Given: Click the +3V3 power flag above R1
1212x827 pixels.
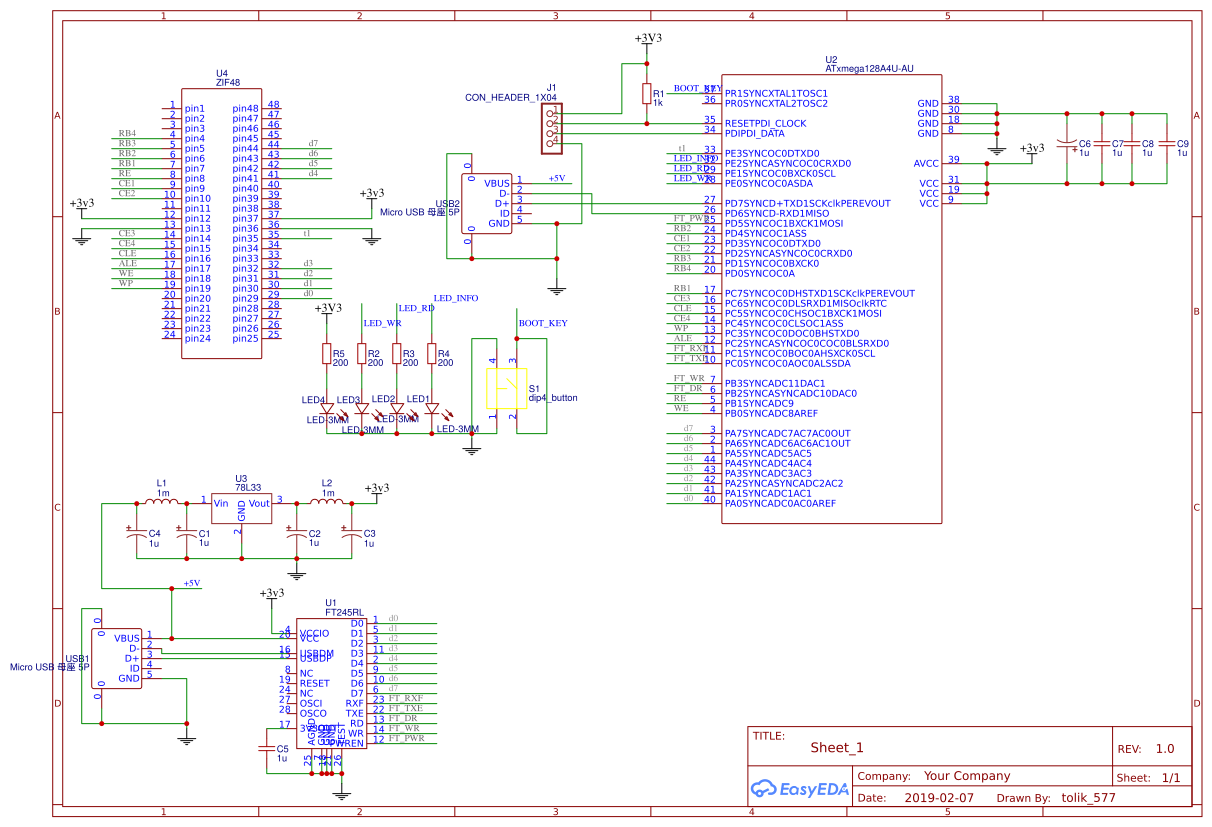Looking at the screenshot, I should (x=645, y=40).
